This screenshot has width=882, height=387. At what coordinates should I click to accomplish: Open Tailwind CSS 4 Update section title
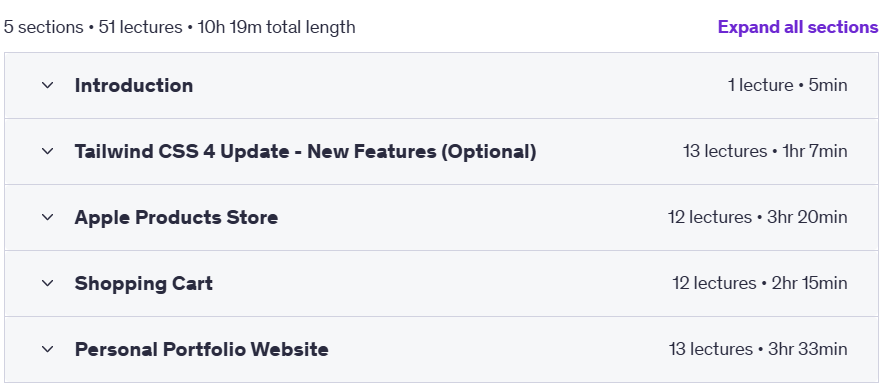[305, 151]
